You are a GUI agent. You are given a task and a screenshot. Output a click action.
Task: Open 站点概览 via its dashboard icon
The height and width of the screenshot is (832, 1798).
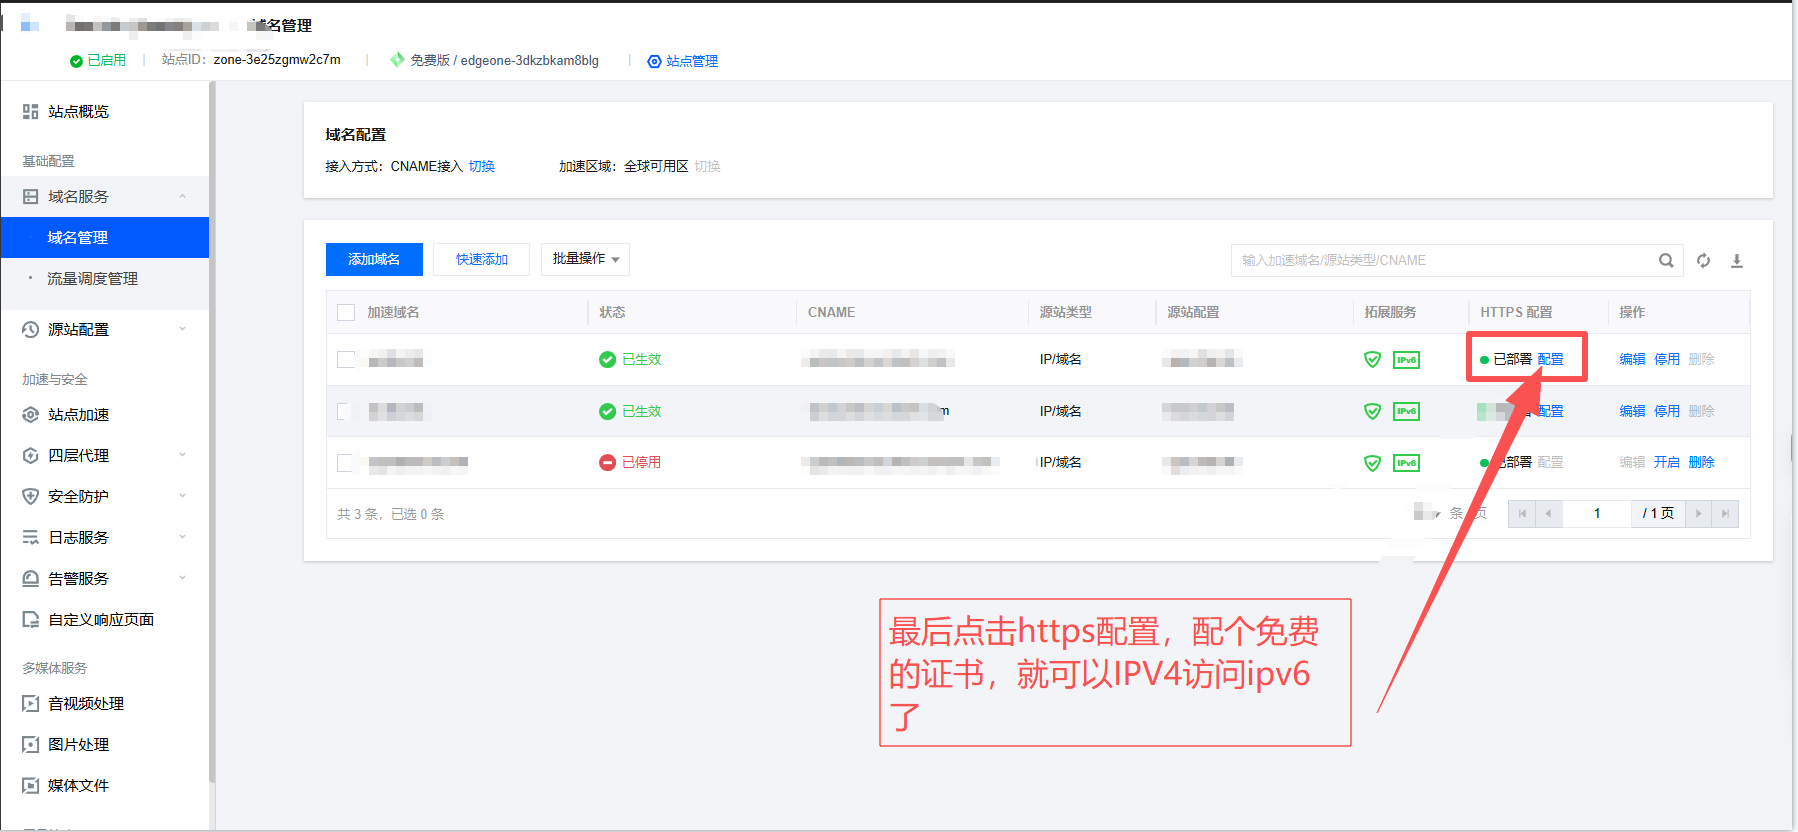(x=31, y=111)
